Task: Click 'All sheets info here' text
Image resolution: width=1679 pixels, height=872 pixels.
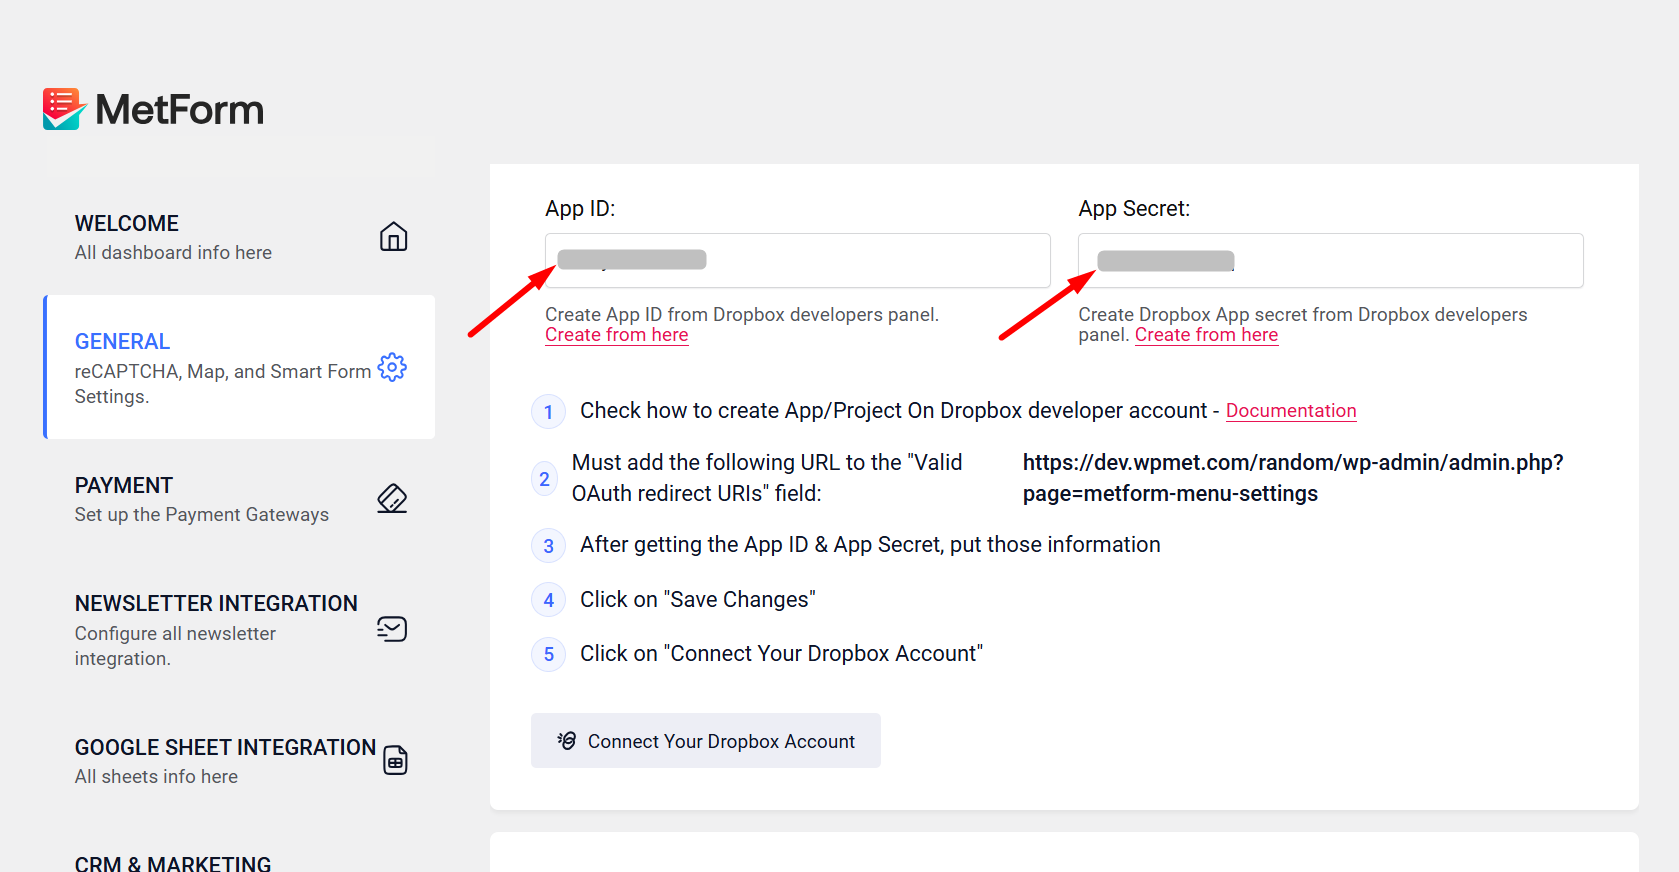Action: pos(156,777)
